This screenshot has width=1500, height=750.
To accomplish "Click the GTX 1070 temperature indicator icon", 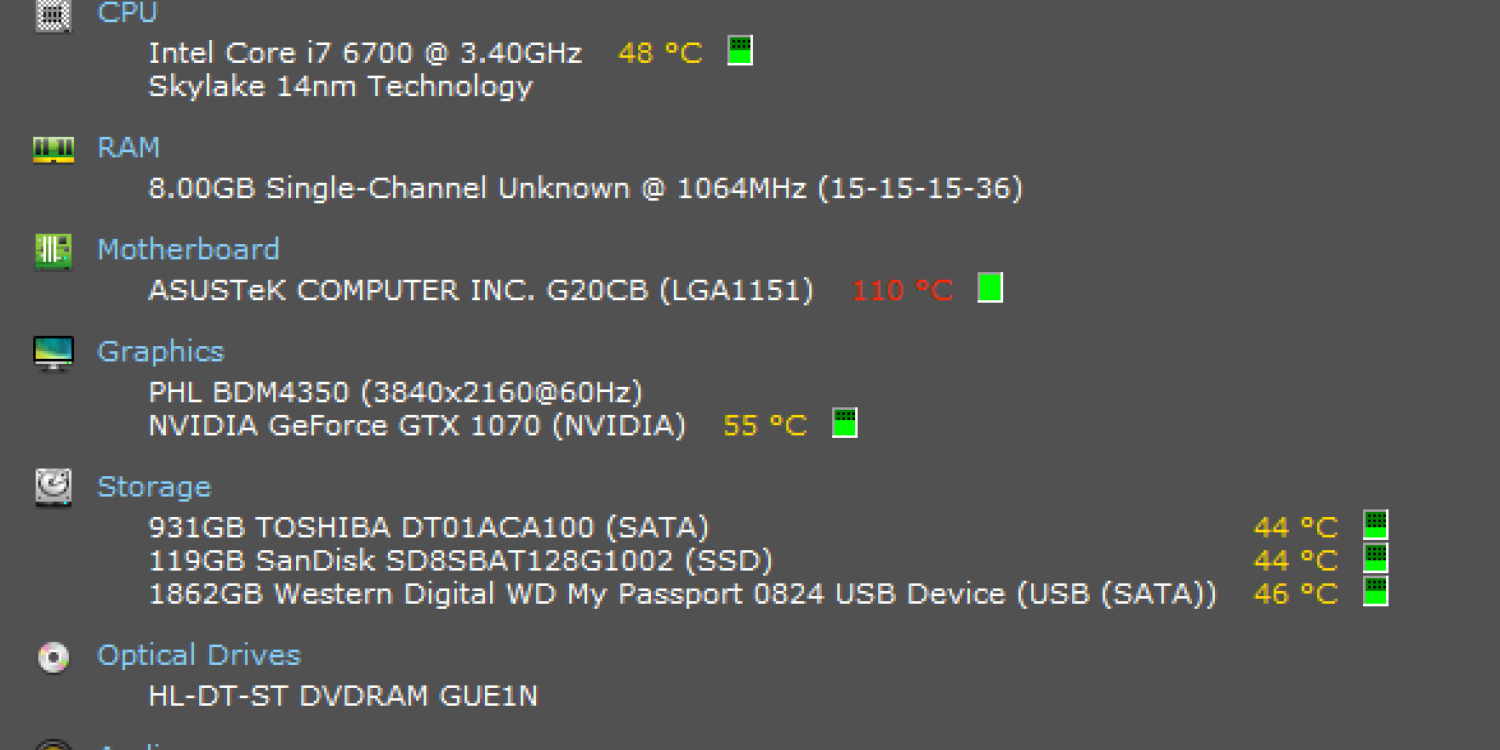I will [x=845, y=424].
